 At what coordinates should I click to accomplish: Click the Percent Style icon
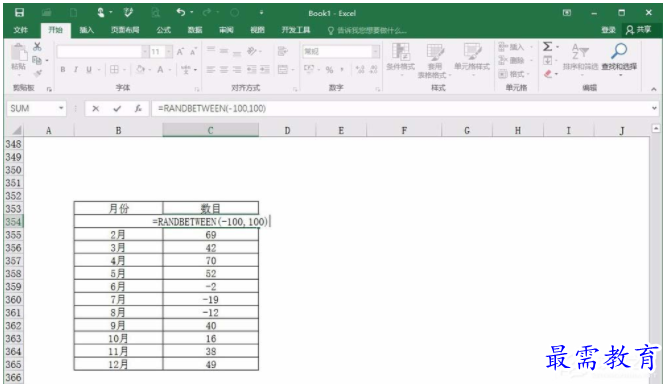(x=329, y=69)
